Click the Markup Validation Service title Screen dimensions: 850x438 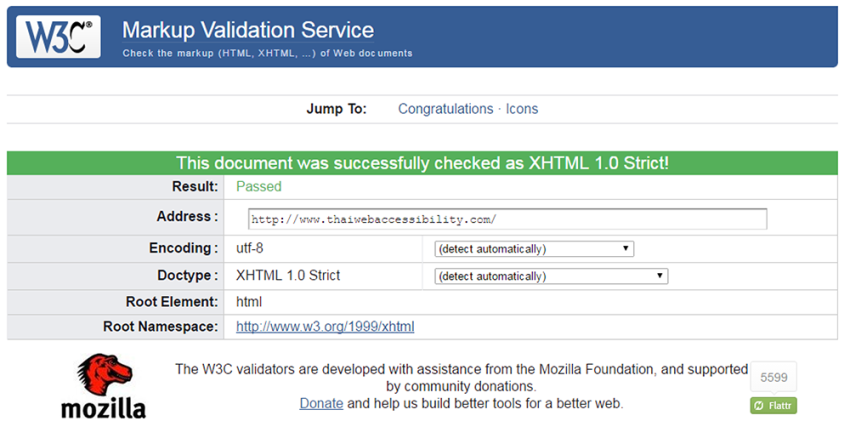click(248, 30)
